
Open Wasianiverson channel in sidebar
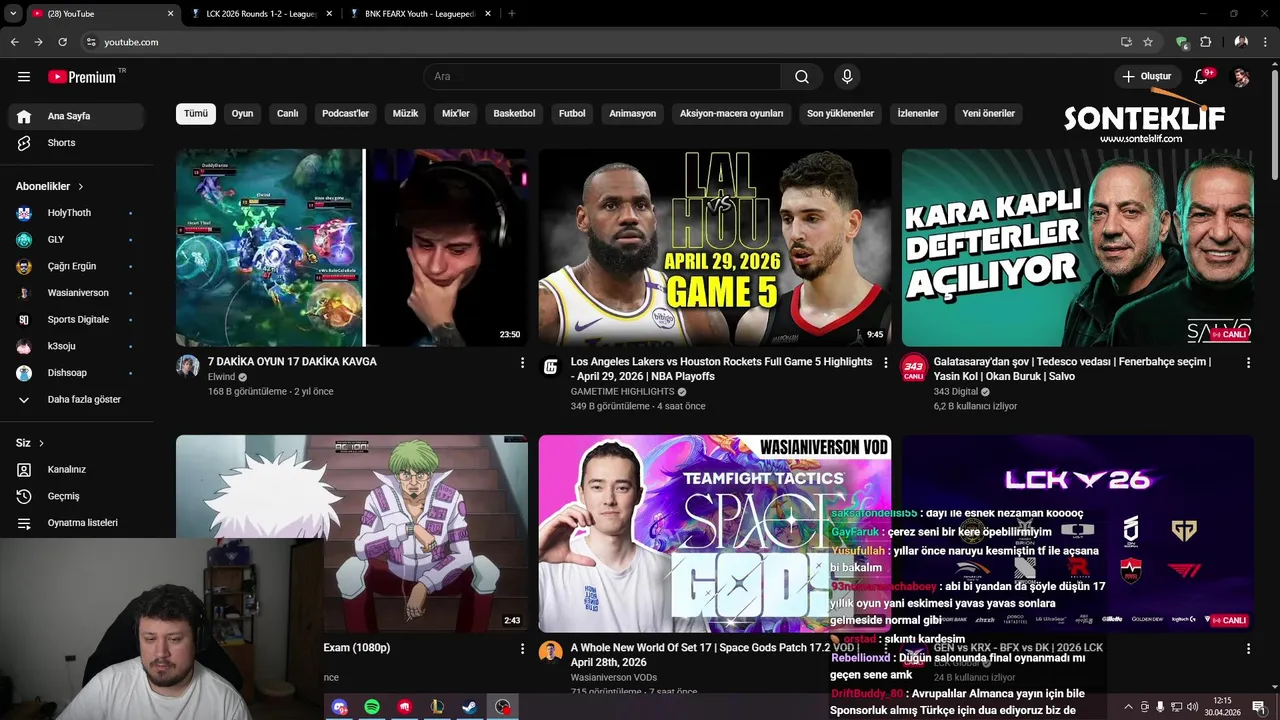(x=77, y=293)
